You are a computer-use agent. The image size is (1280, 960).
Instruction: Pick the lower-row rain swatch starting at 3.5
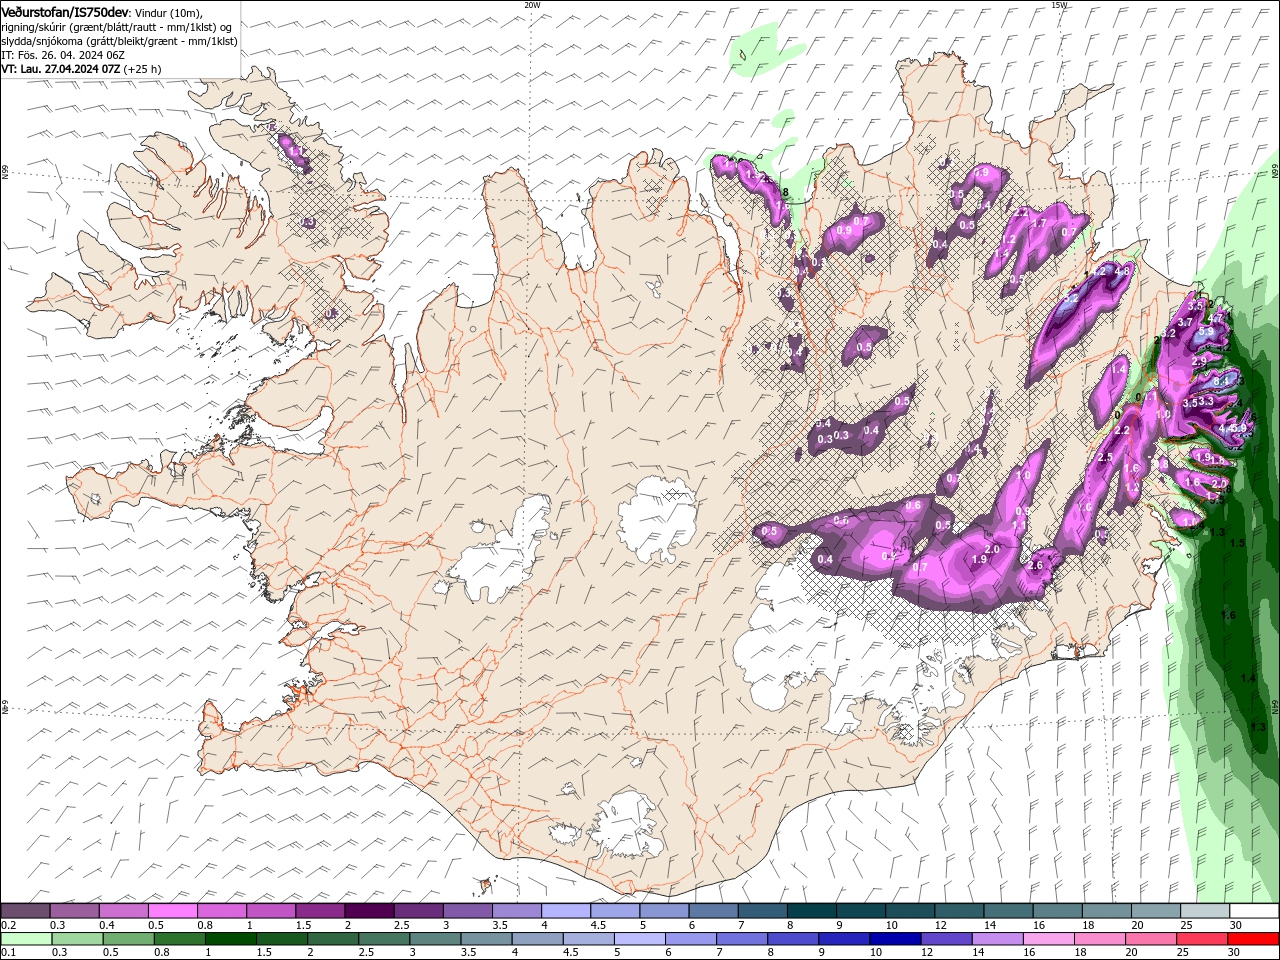coord(486,939)
